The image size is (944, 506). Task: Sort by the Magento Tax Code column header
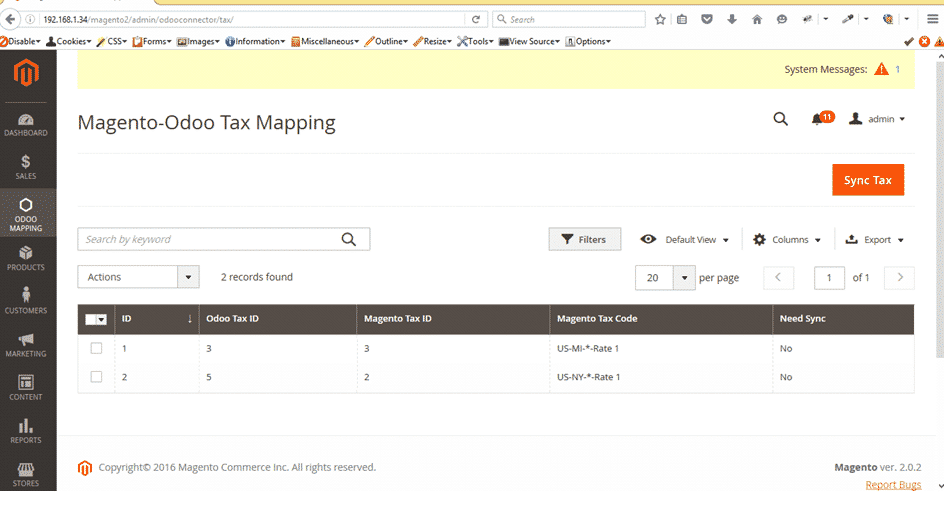pyautogui.click(x=660, y=319)
